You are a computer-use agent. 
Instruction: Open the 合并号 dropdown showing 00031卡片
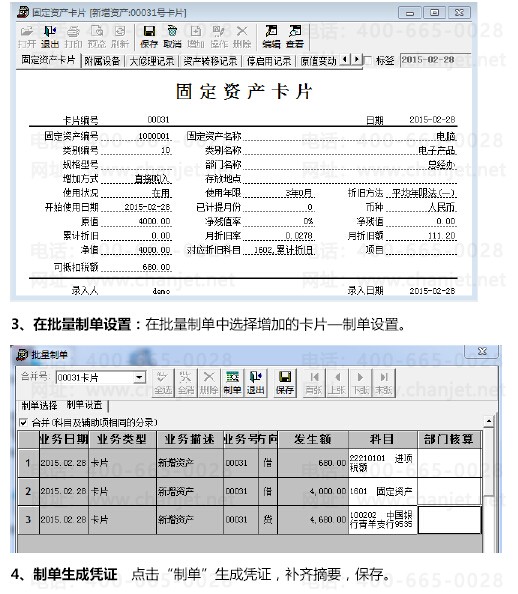tap(140, 377)
